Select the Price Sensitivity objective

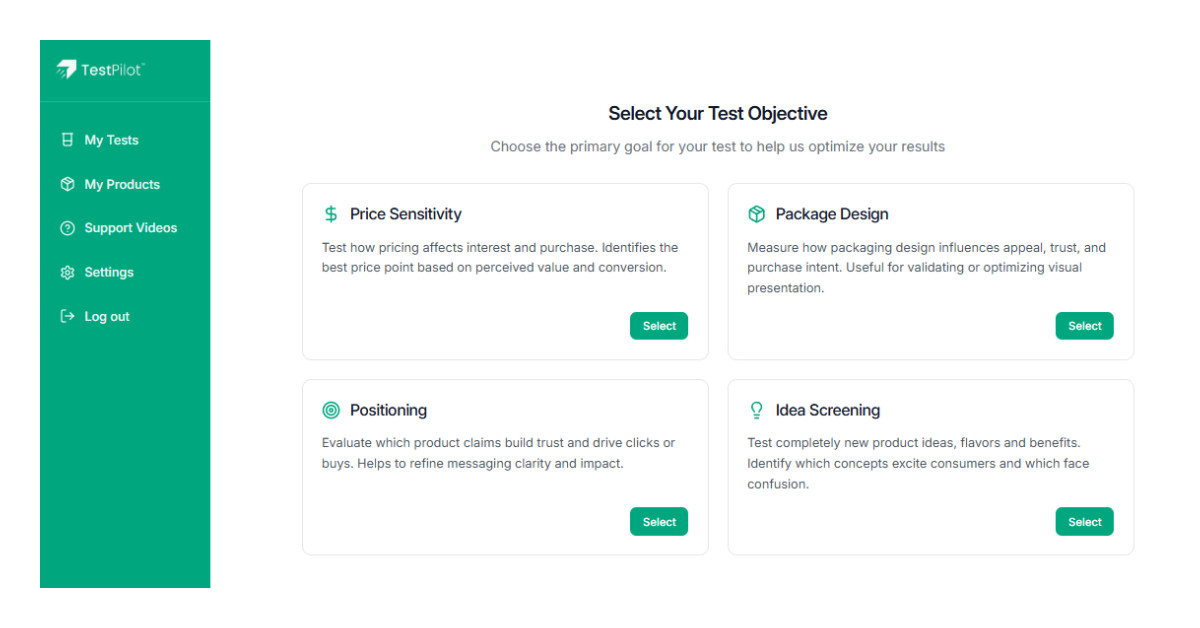(658, 325)
